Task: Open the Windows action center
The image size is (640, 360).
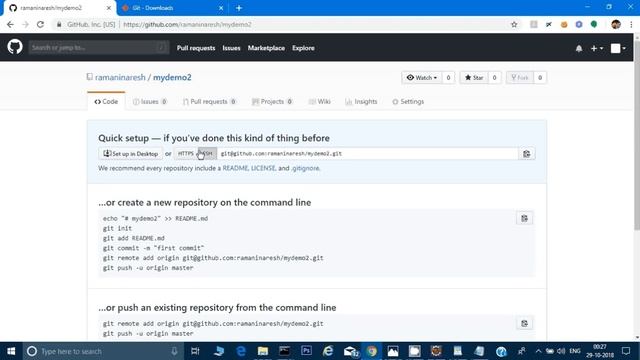Action: pyautogui.click(x=626, y=351)
